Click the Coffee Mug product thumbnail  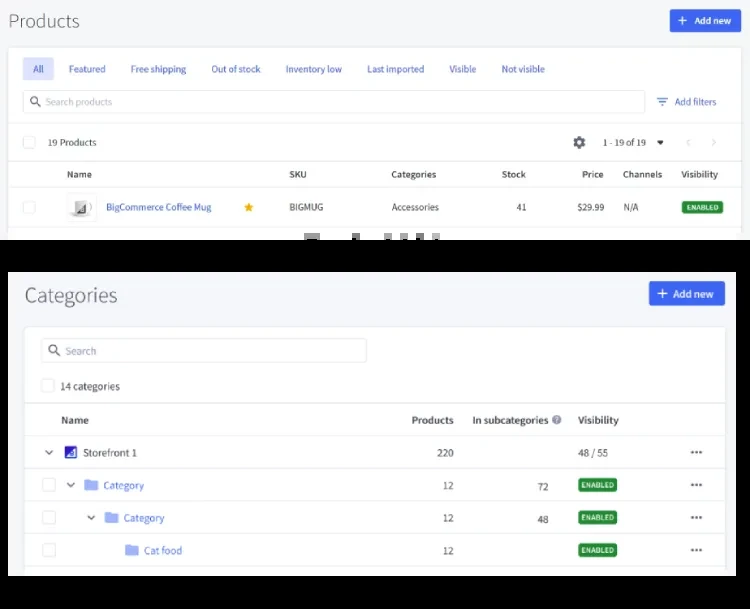(x=81, y=207)
